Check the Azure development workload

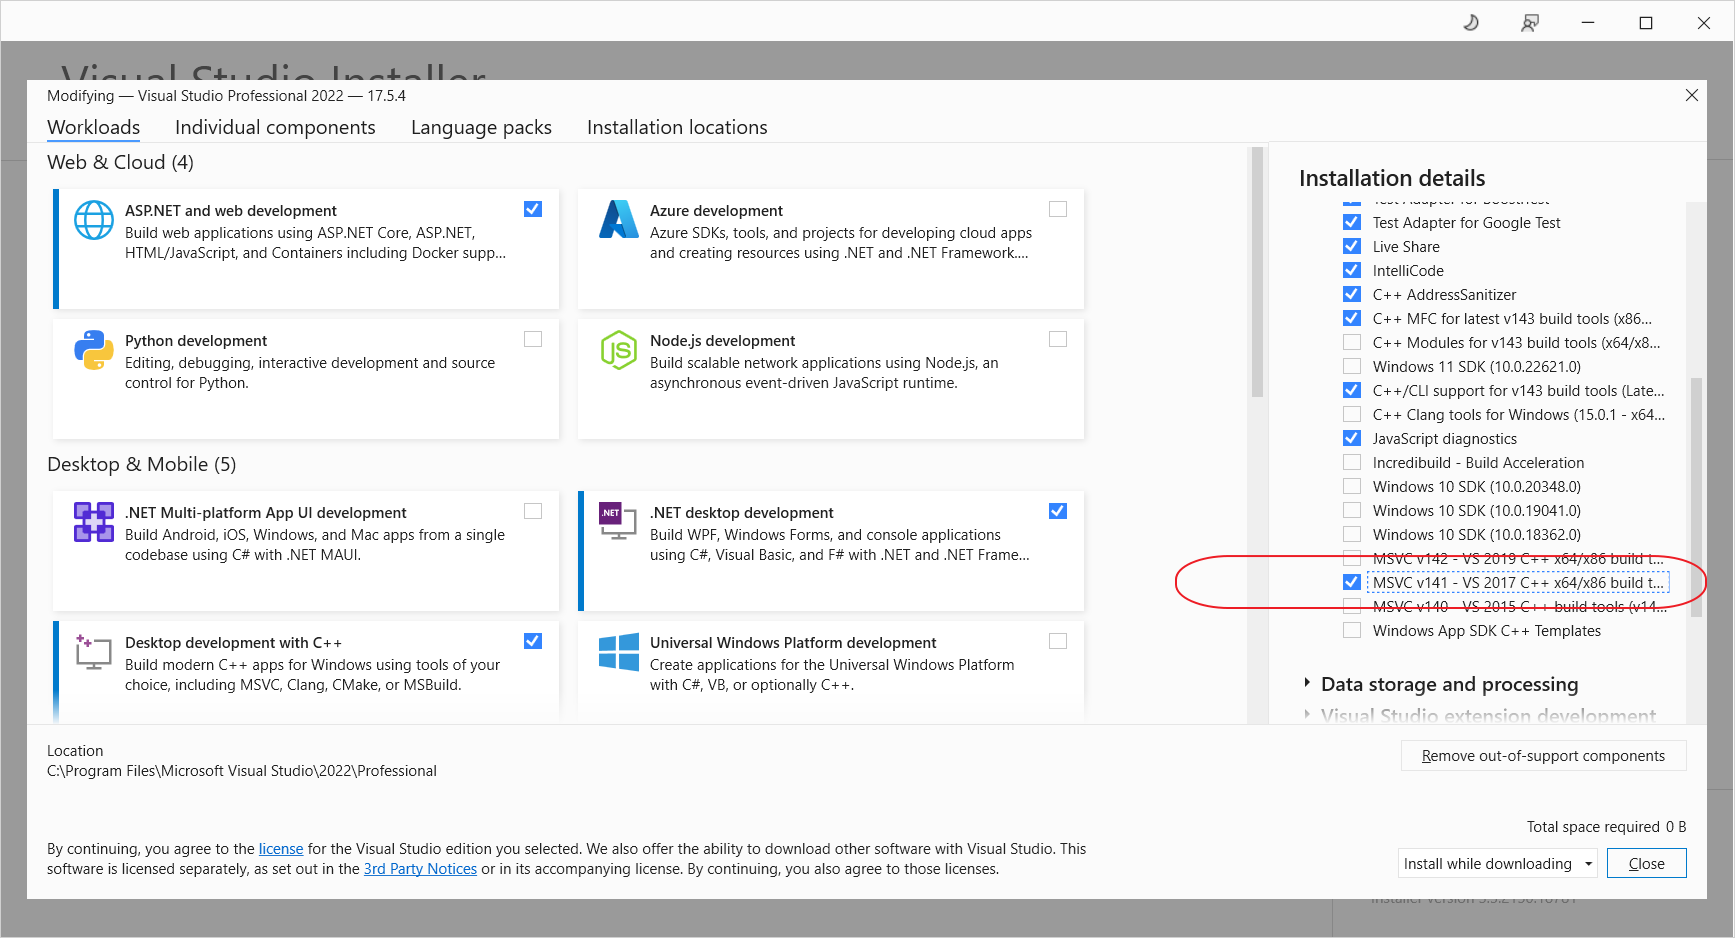(1058, 209)
